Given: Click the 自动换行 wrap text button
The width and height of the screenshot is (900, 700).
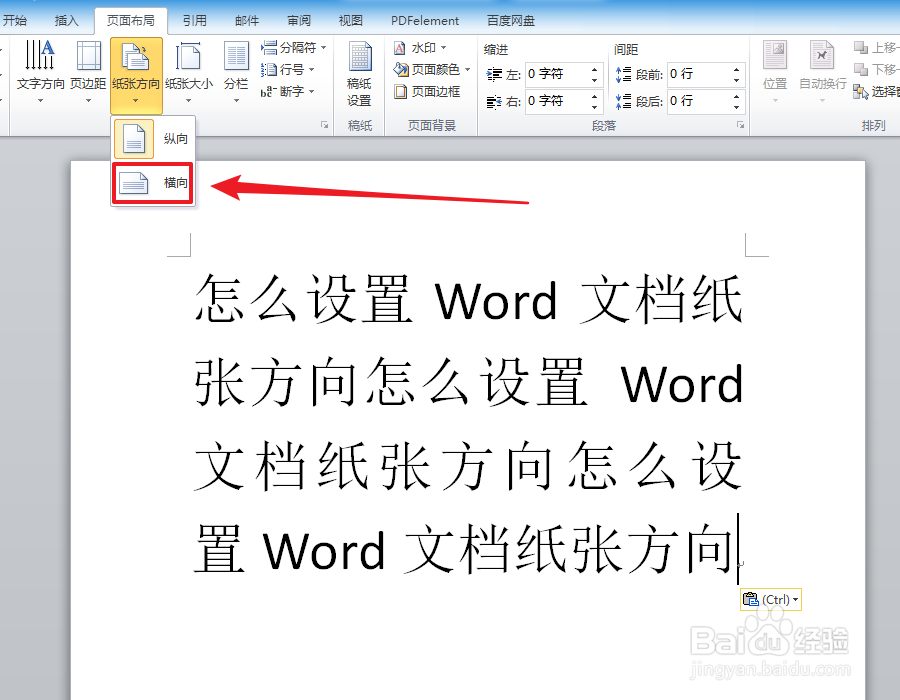Looking at the screenshot, I should pyautogui.click(x=823, y=72).
